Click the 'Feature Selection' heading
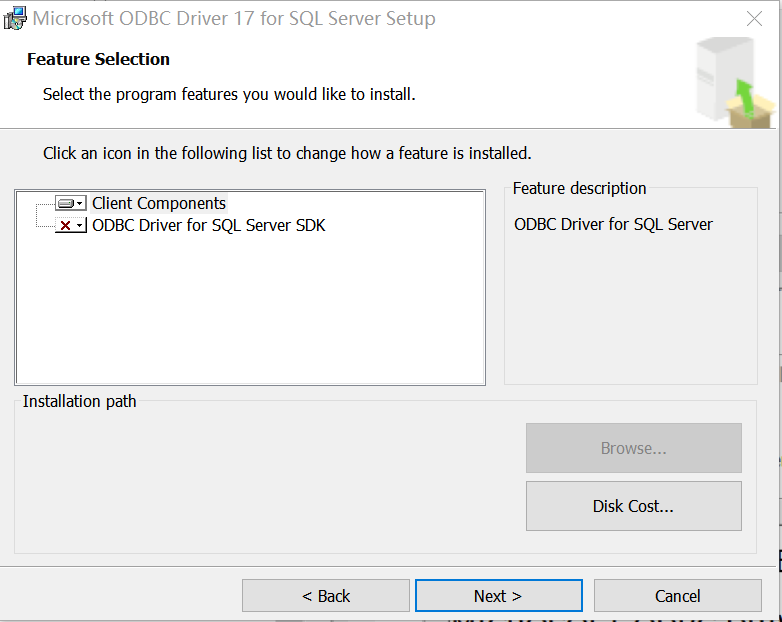The width and height of the screenshot is (782, 622). (x=98, y=59)
